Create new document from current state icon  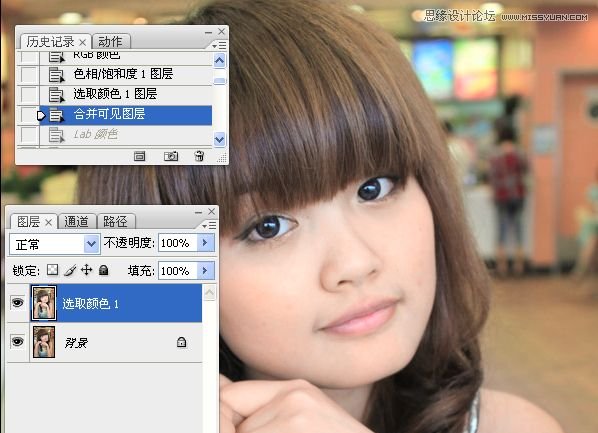[140, 156]
